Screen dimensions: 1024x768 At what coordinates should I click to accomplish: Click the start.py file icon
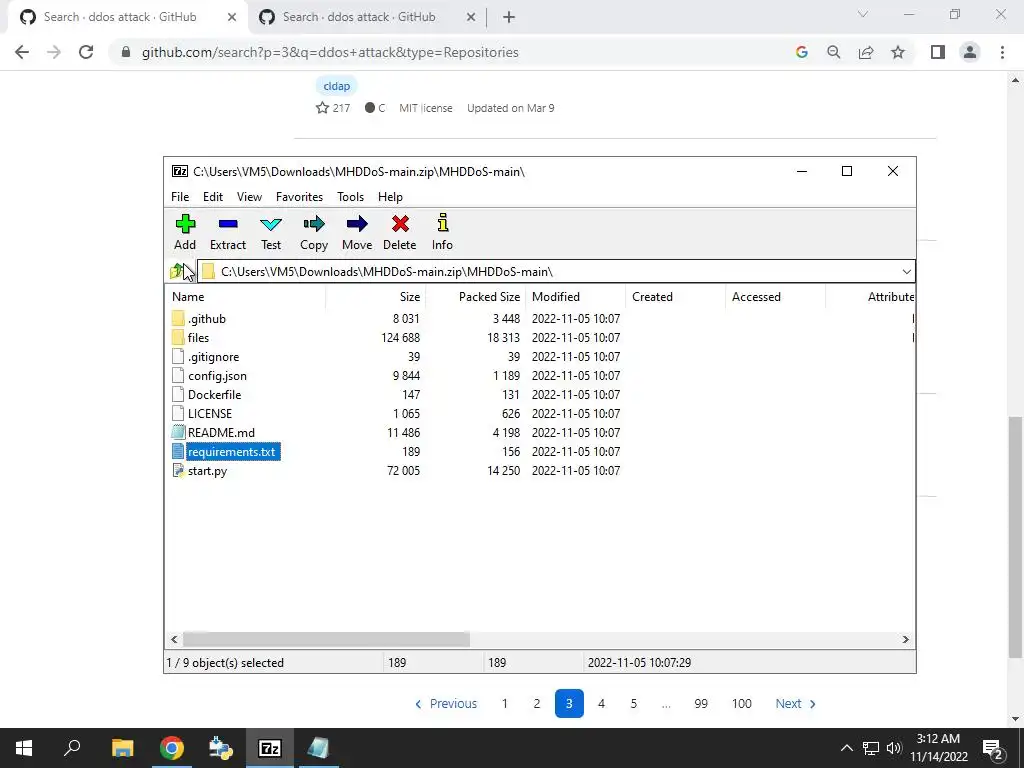[x=178, y=471]
